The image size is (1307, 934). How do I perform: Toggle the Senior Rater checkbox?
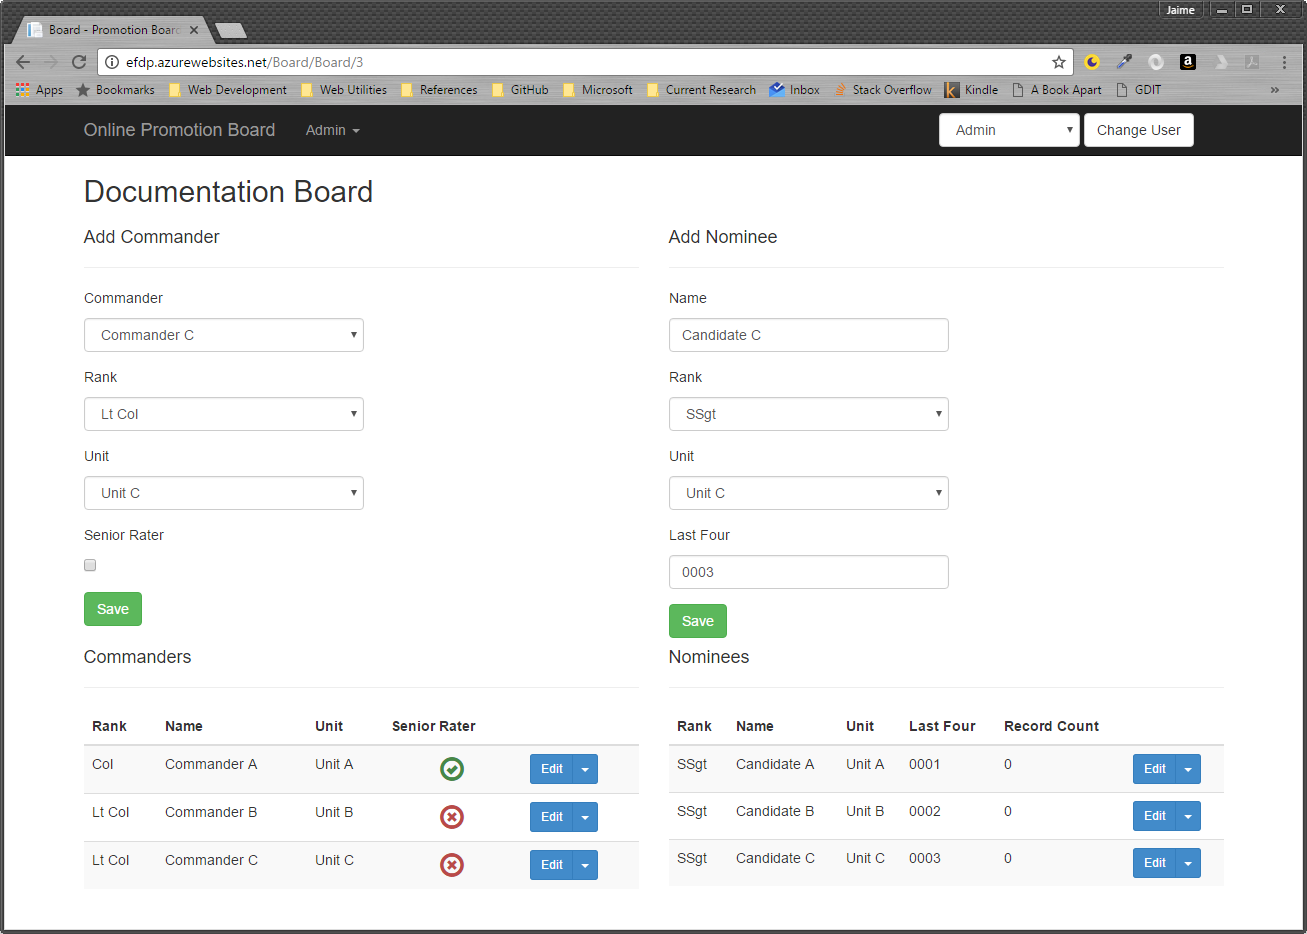[90, 565]
